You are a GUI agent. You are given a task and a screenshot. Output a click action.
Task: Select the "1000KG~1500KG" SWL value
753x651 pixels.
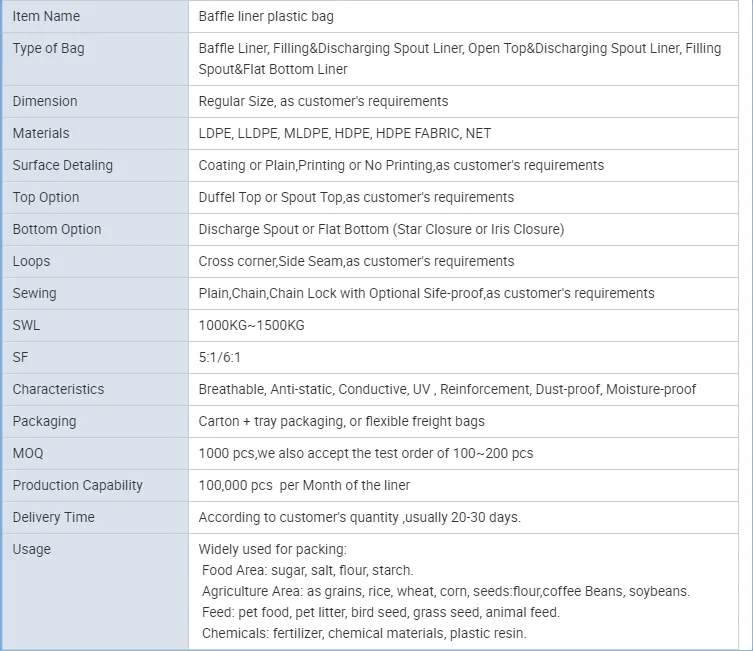tap(251, 325)
